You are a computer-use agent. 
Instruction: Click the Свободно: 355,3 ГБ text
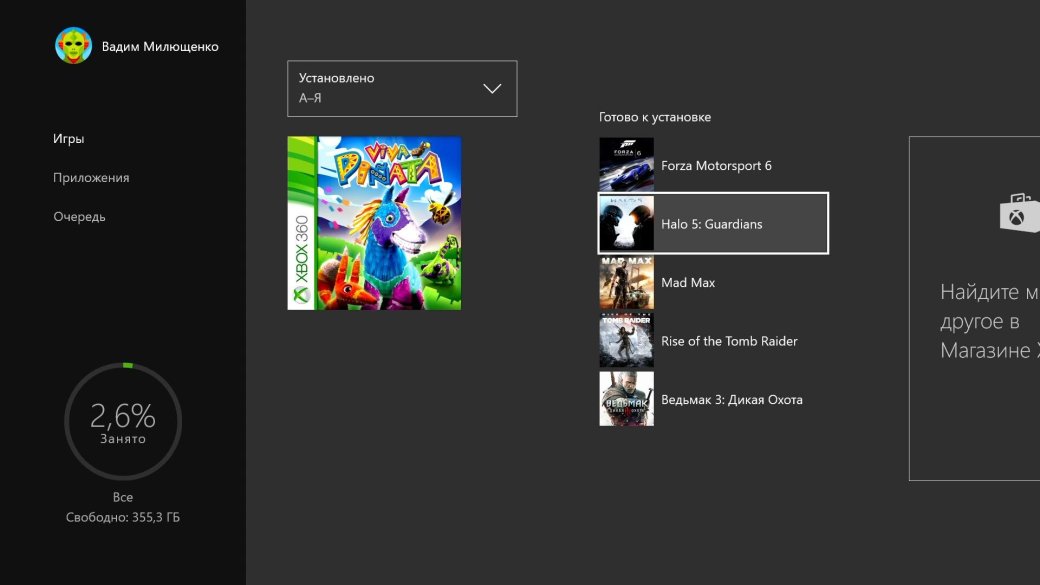(x=123, y=517)
